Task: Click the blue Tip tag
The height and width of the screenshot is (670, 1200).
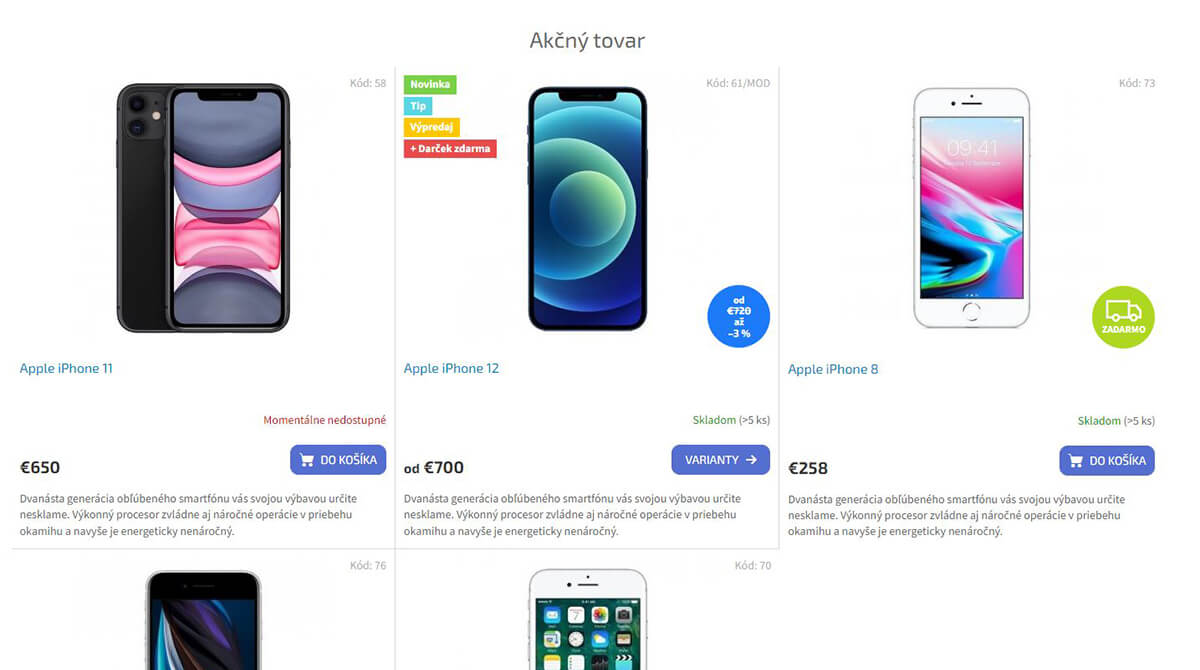Action: [418, 106]
